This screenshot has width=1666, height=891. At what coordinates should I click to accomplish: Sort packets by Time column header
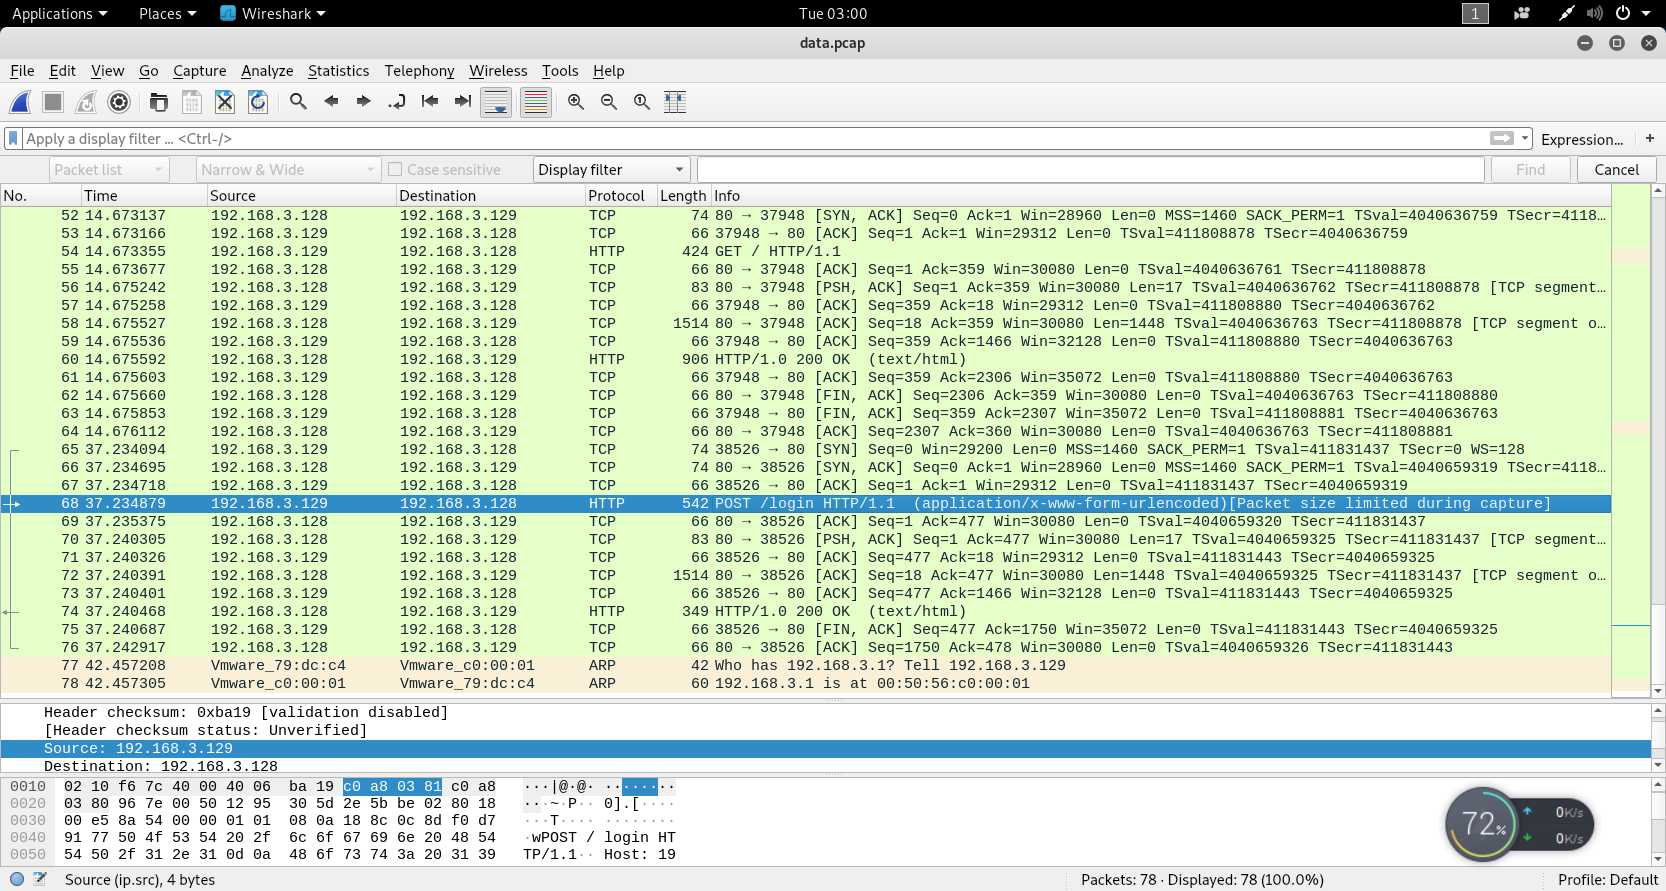(143, 196)
